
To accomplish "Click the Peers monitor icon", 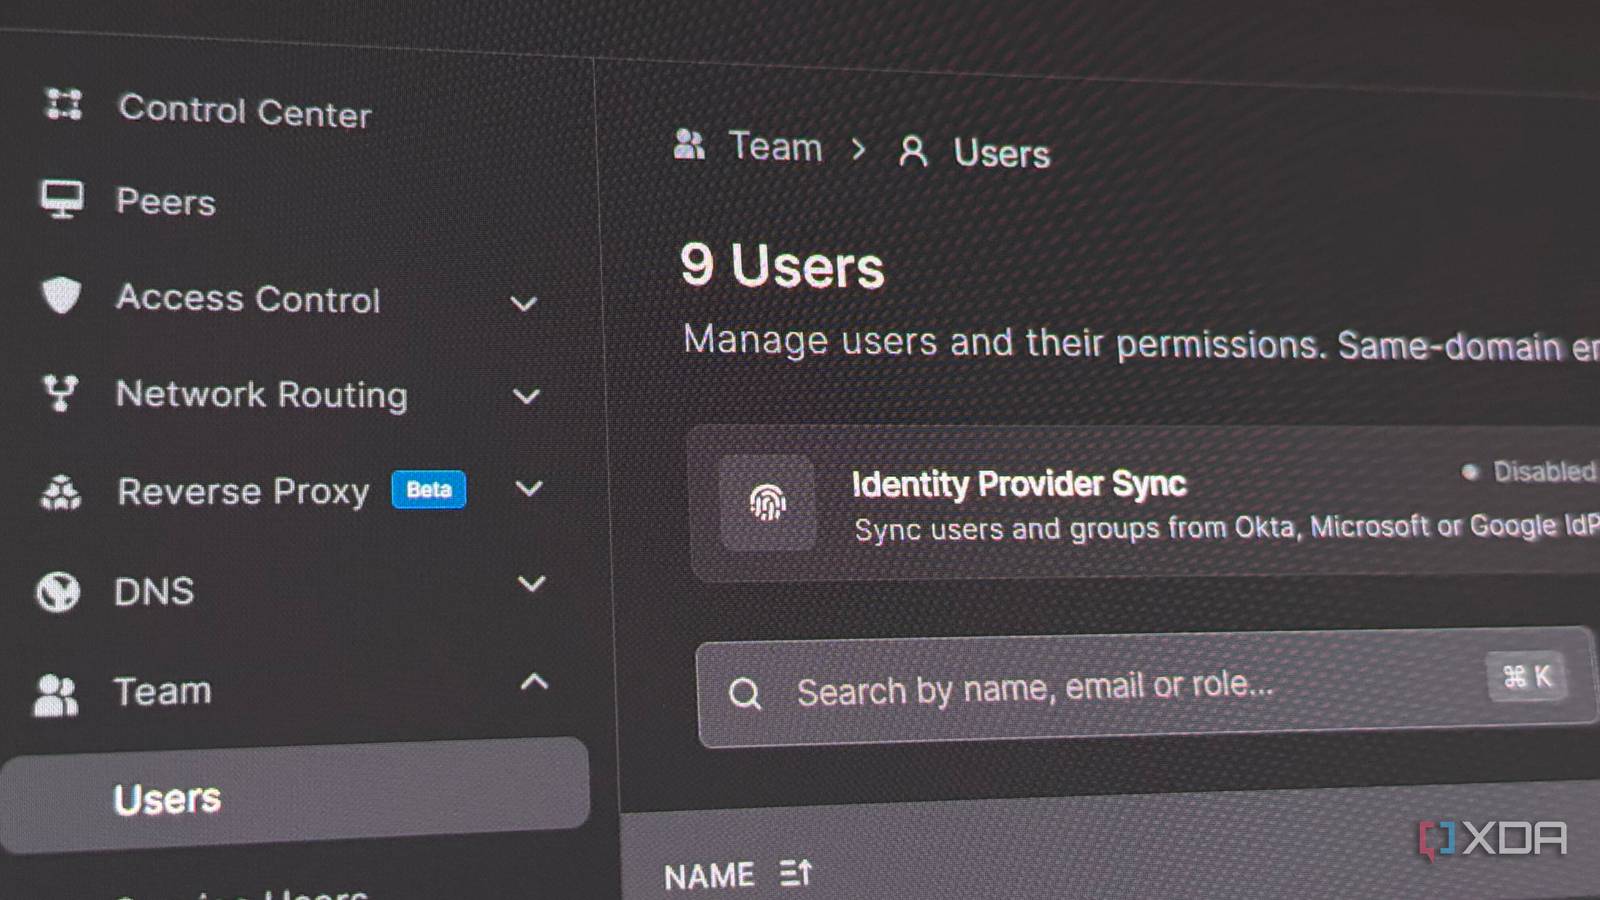I will click(62, 198).
